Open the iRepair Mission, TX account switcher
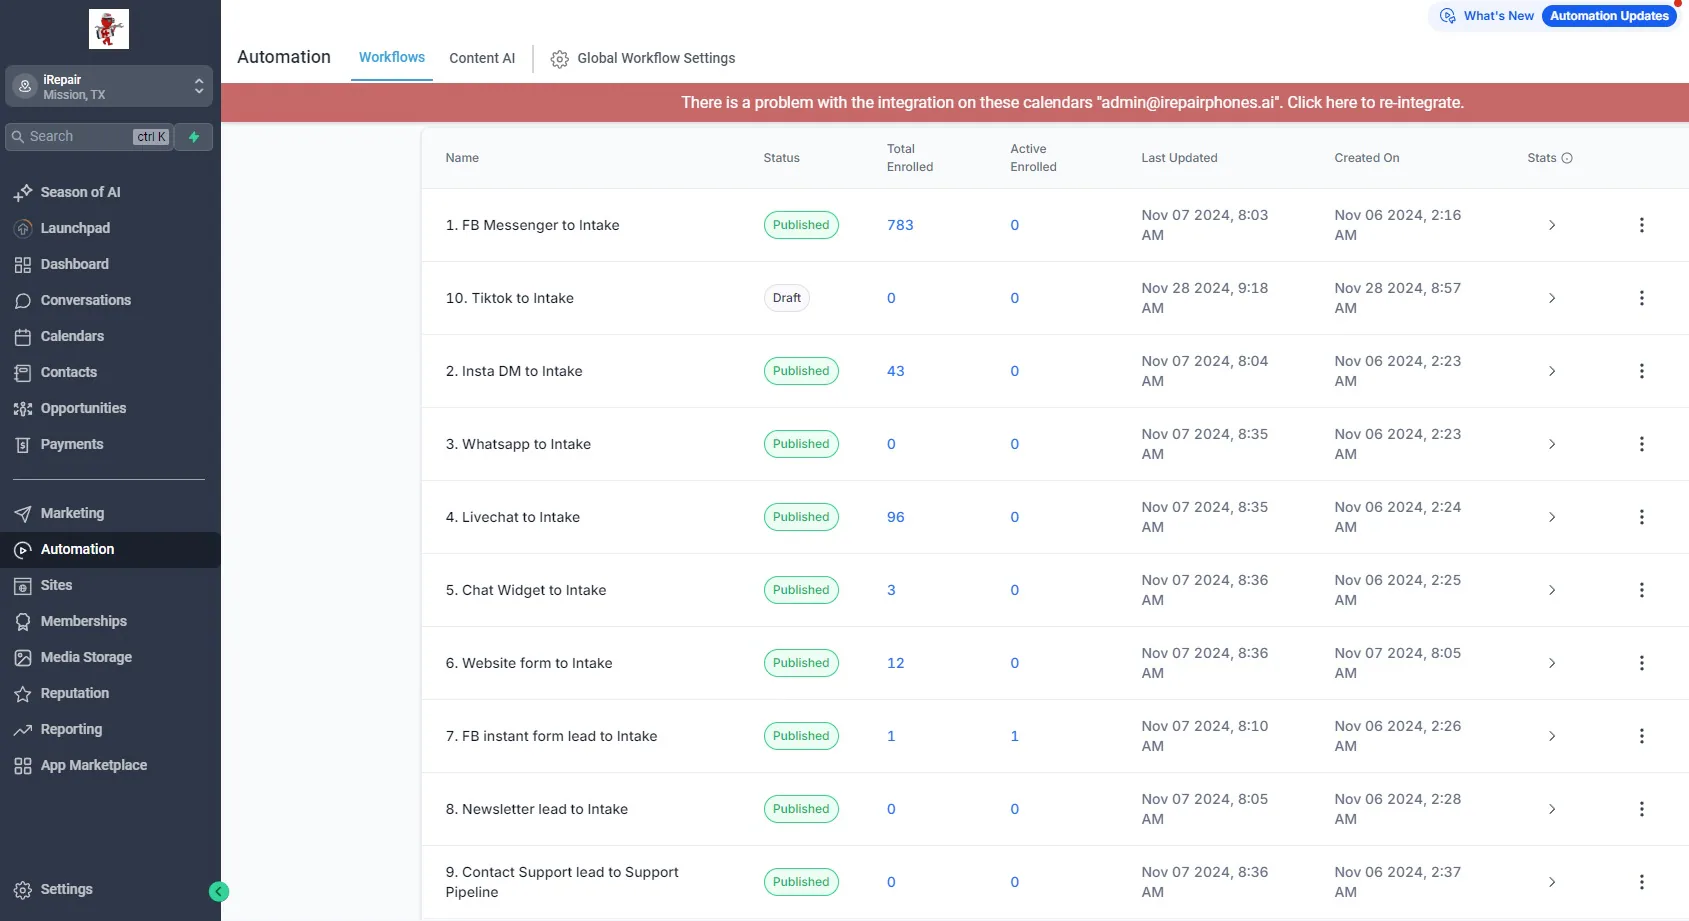The height and width of the screenshot is (921, 1689). tap(109, 87)
